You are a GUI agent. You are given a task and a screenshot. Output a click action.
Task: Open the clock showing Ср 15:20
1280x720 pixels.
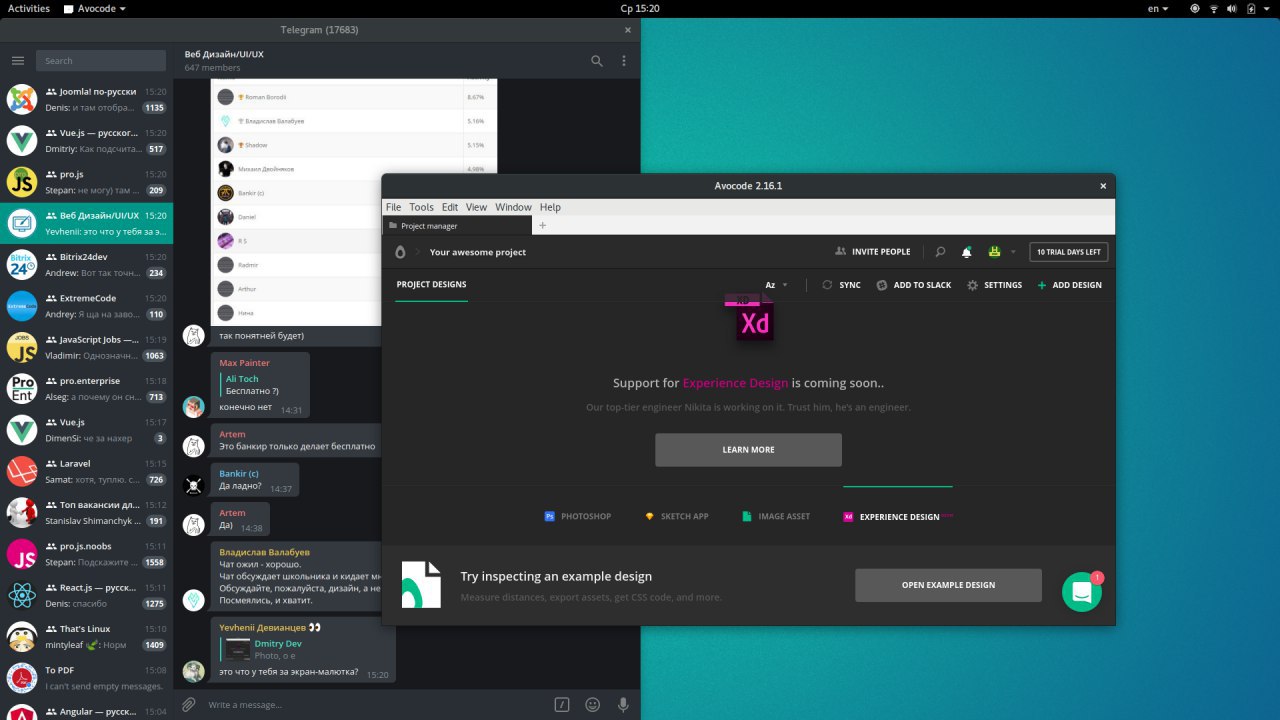click(640, 8)
